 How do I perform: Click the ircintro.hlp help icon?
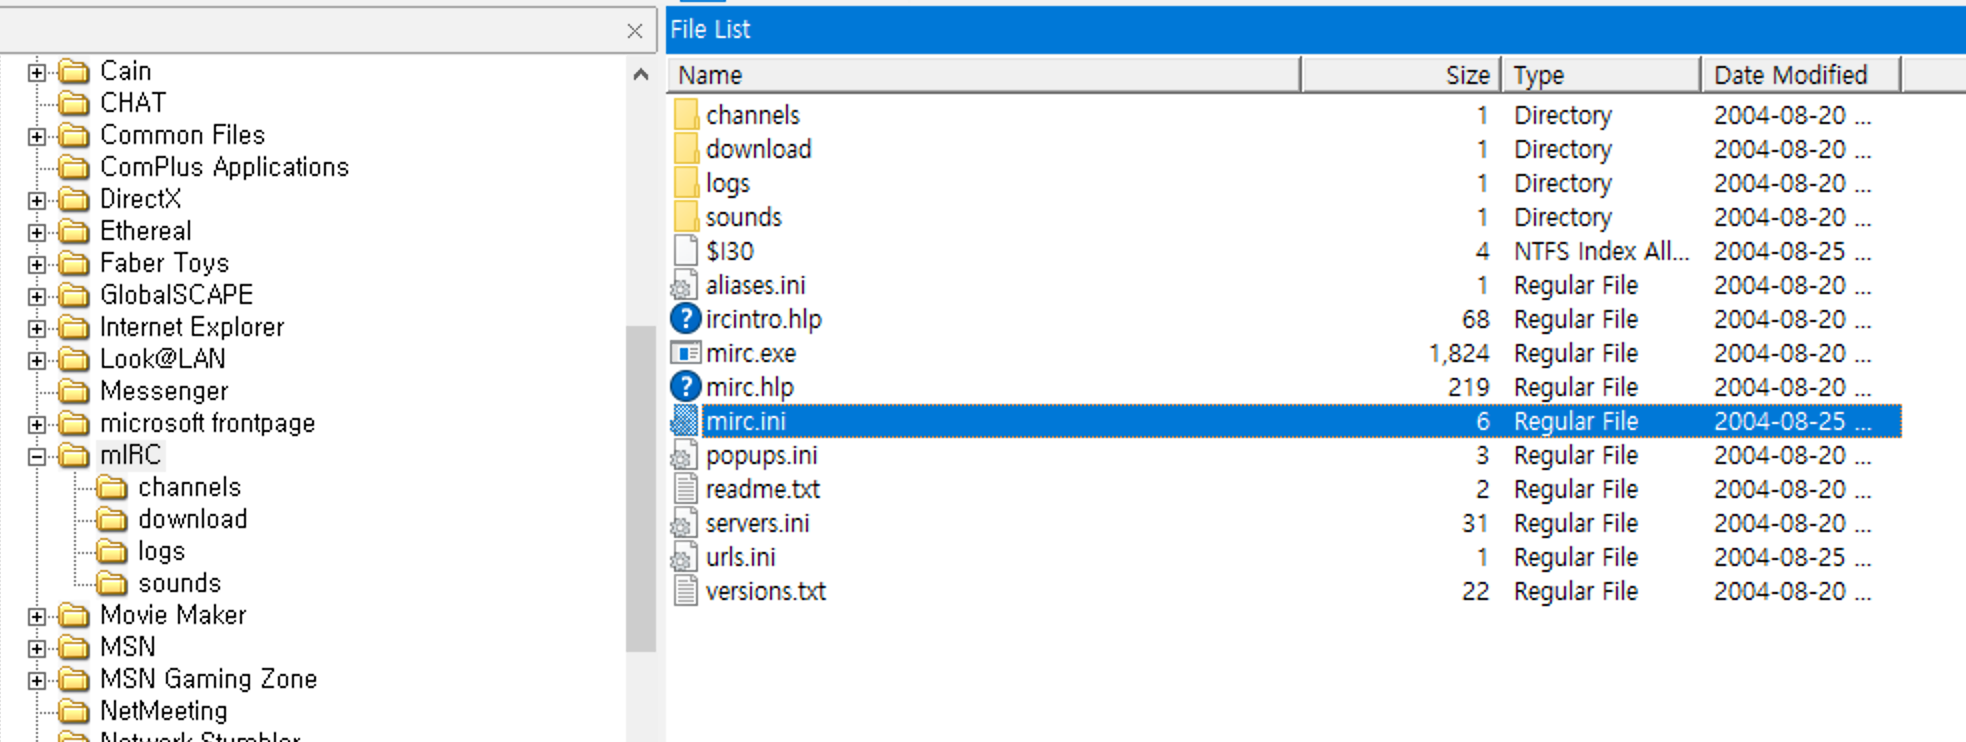click(685, 319)
